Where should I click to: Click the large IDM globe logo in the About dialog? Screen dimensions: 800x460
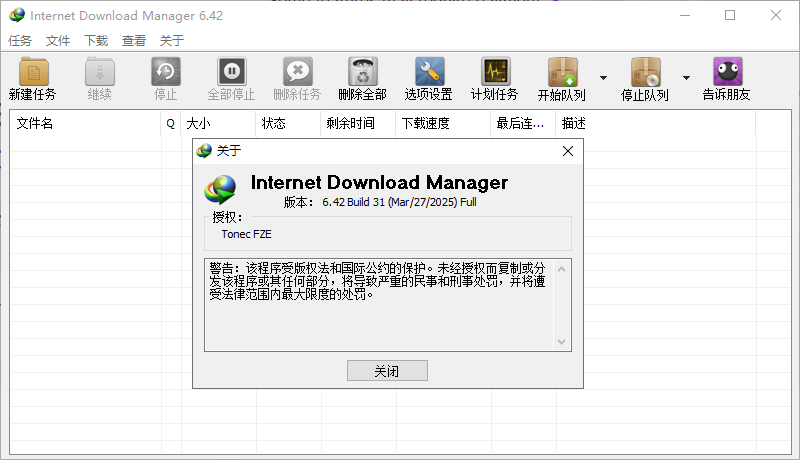tap(220, 190)
